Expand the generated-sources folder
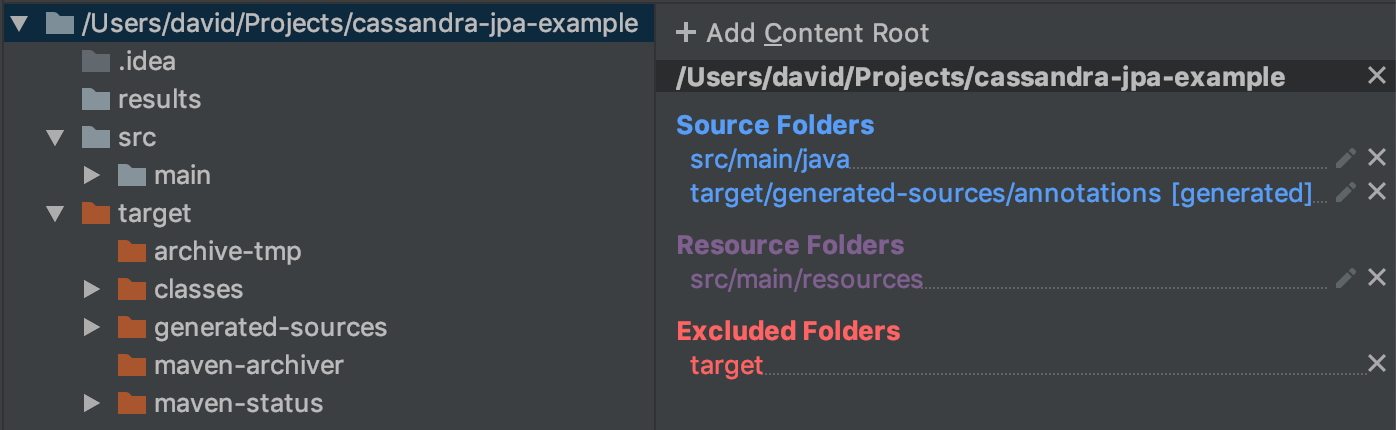Viewport: 1396px width, 430px height. click(92, 327)
